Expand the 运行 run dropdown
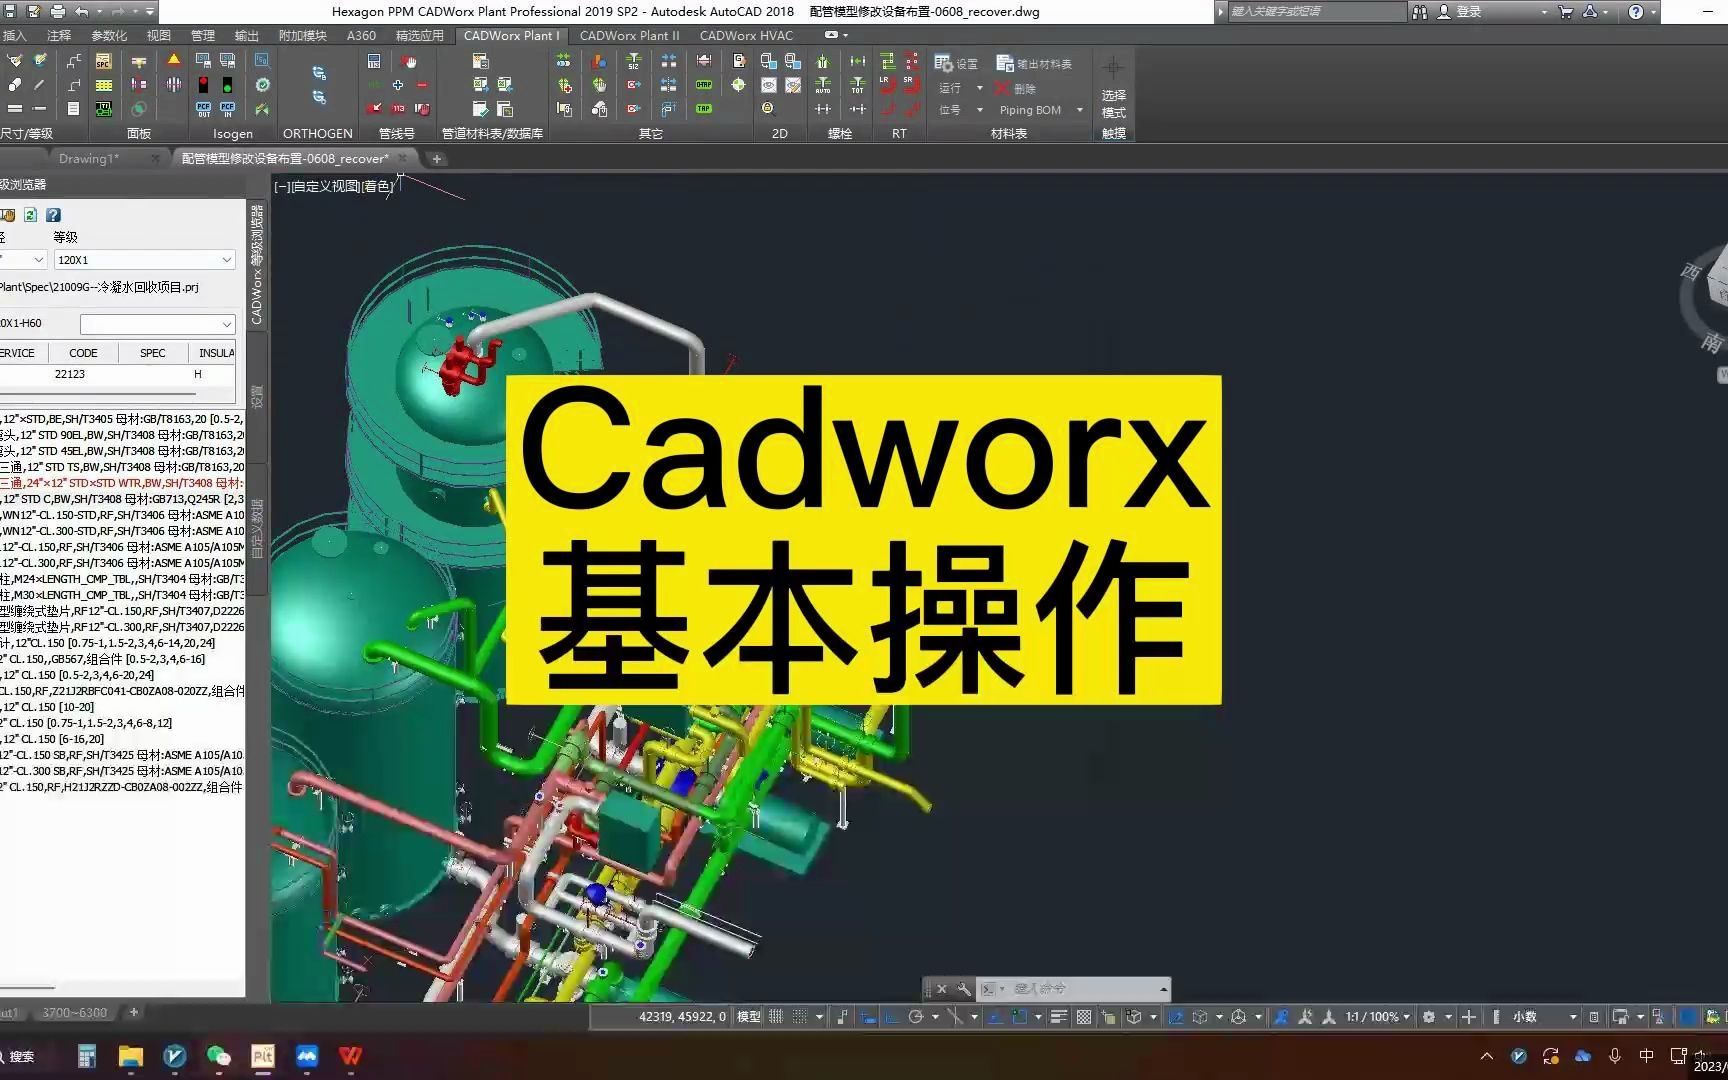The image size is (1728, 1080). point(980,88)
